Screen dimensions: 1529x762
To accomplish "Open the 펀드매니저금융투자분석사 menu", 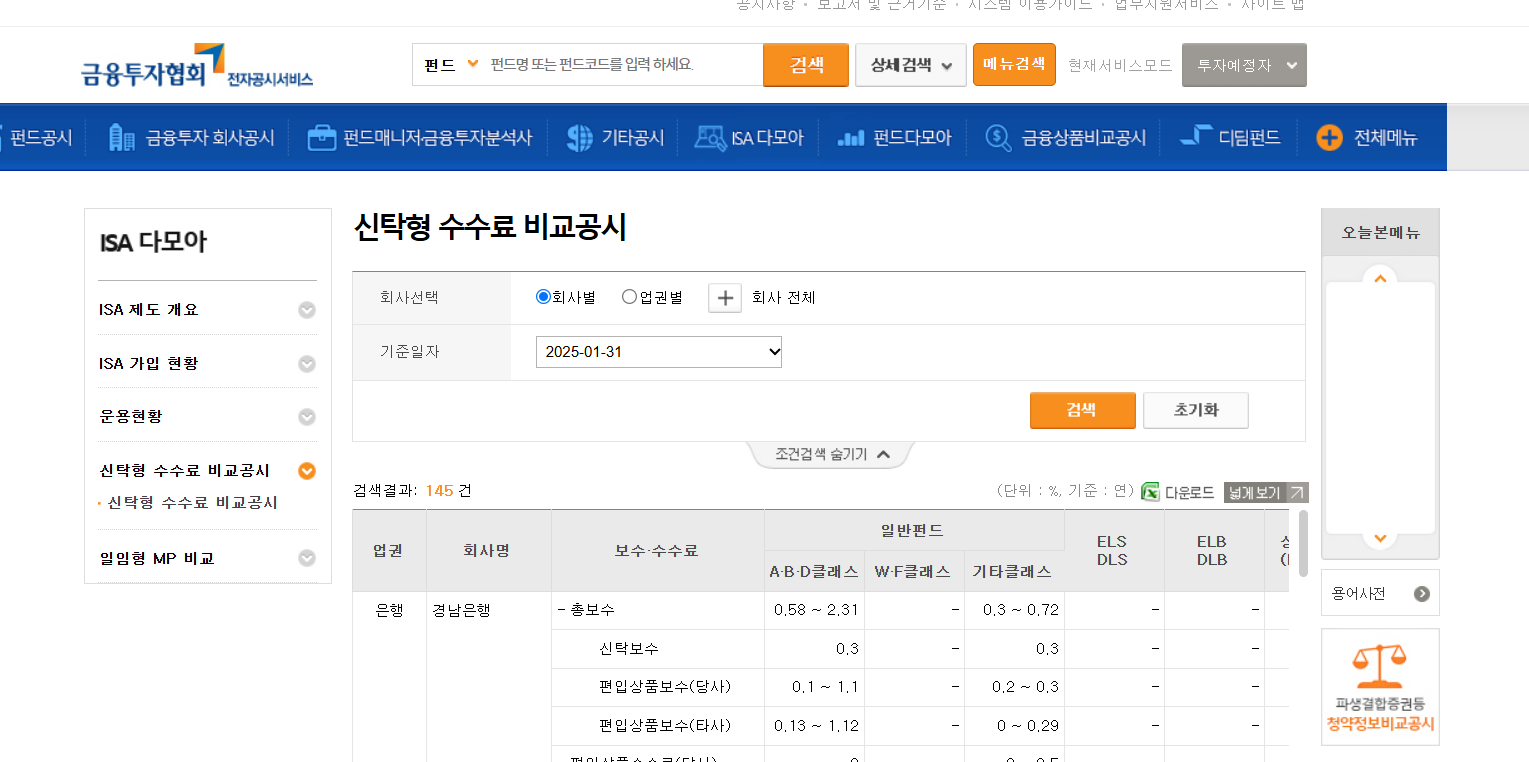I will pos(437,138).
